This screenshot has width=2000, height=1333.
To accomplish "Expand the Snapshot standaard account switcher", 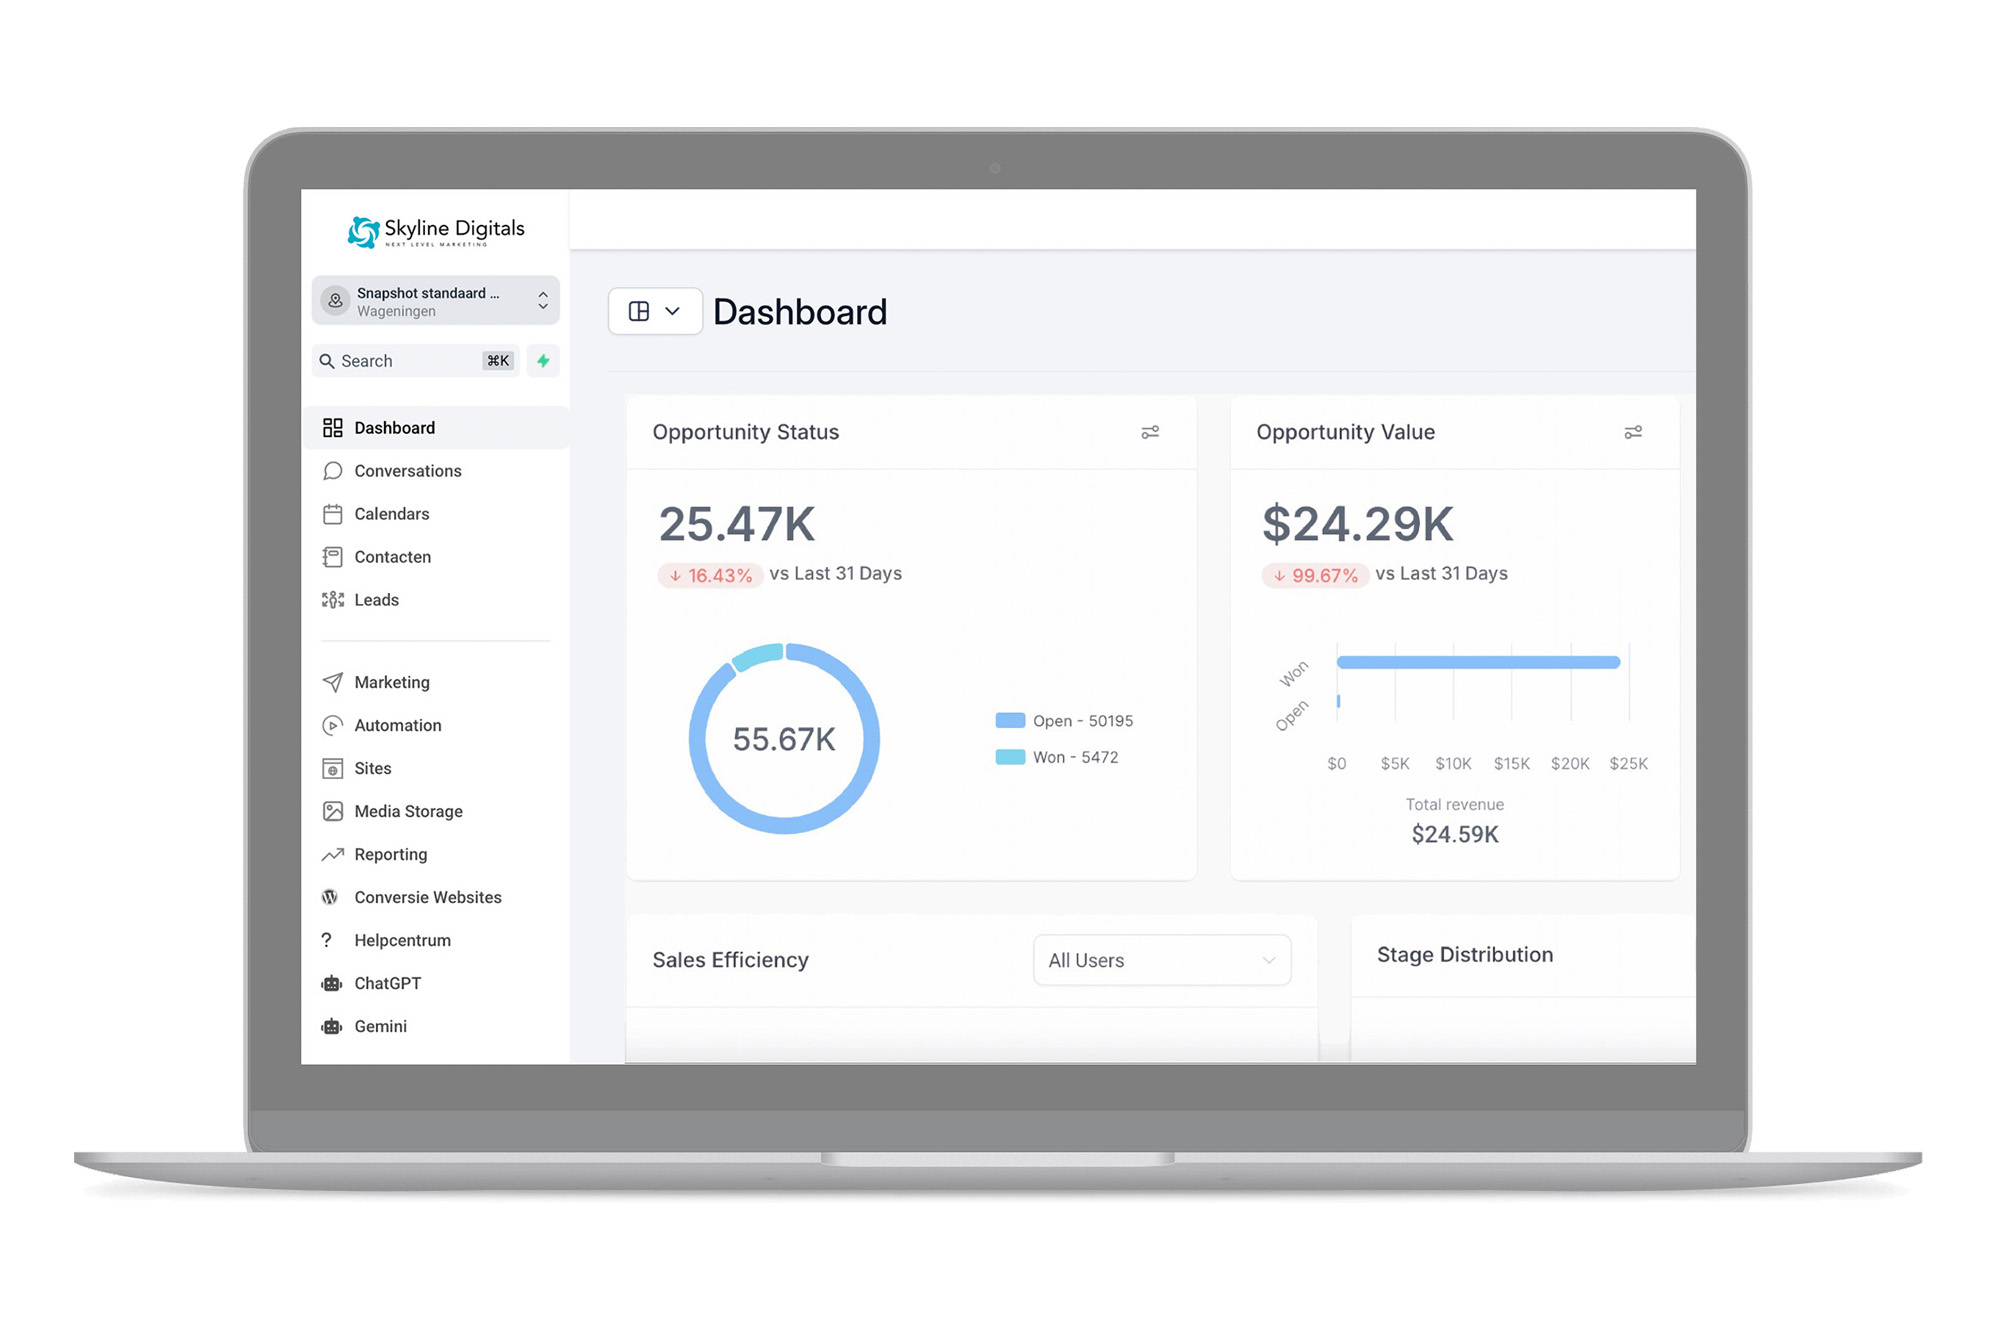I will 435,301.
